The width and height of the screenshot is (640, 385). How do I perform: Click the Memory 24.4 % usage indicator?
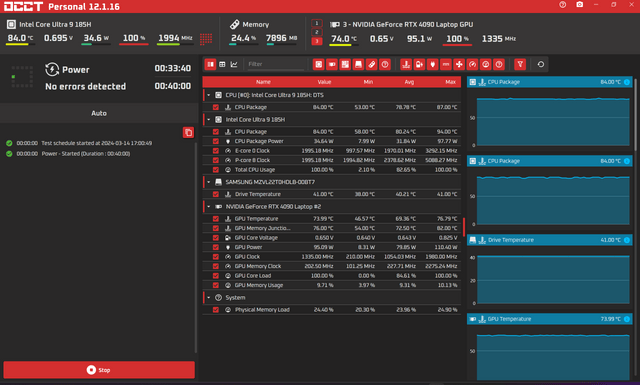tap(243, 38)
